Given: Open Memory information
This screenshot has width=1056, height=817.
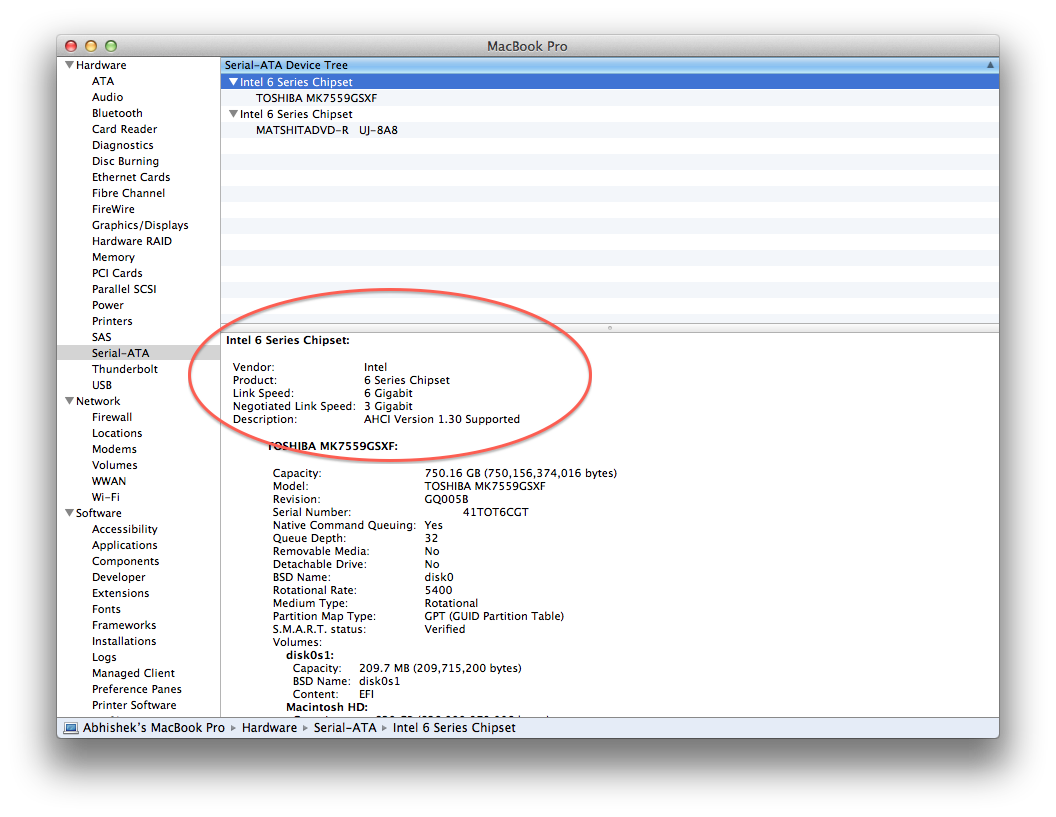Looking at the screenshot, I should coord(113,257).
